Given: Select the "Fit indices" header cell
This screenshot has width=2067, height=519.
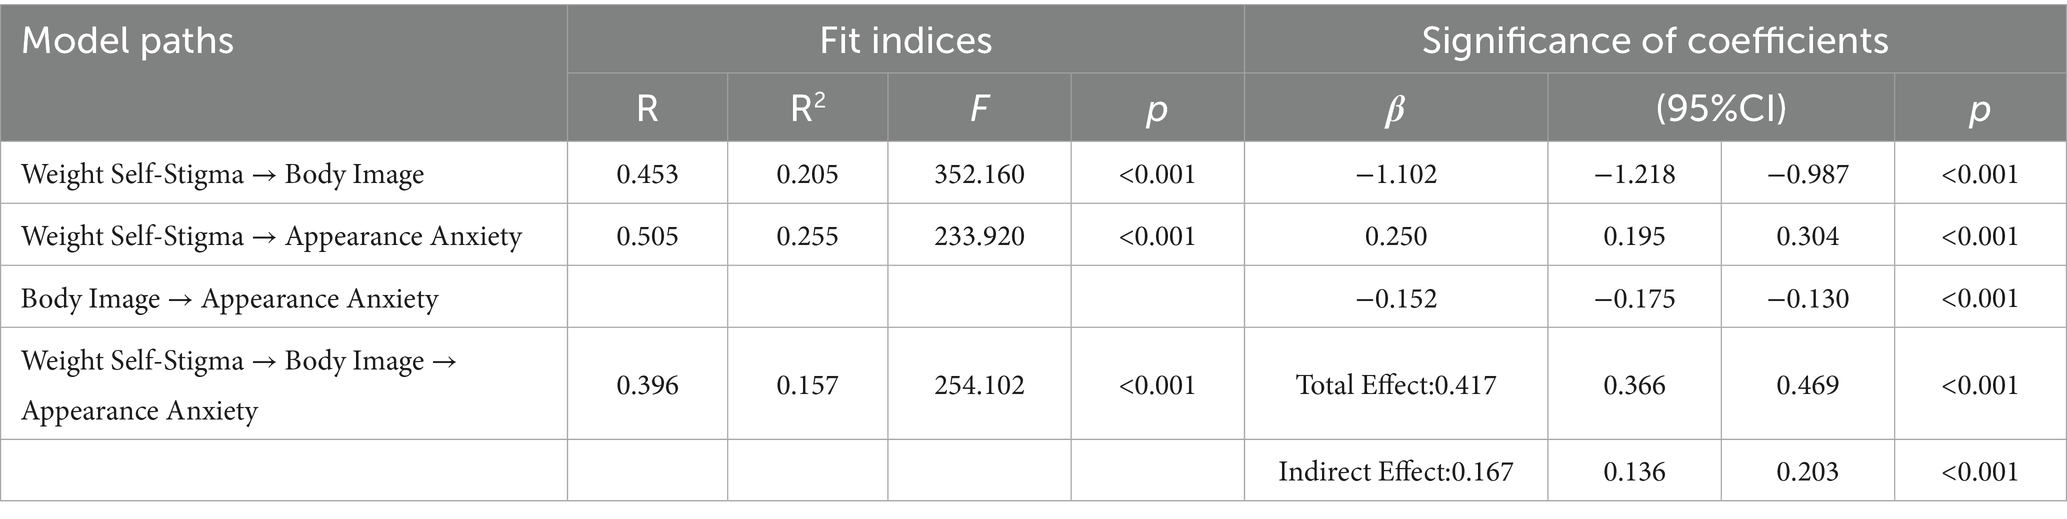Looking at the screenshot, I should (x=905, y=41).
